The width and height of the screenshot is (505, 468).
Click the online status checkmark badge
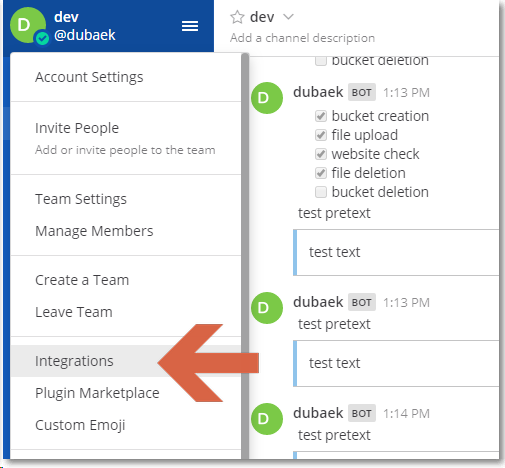(x=42, y=39)
